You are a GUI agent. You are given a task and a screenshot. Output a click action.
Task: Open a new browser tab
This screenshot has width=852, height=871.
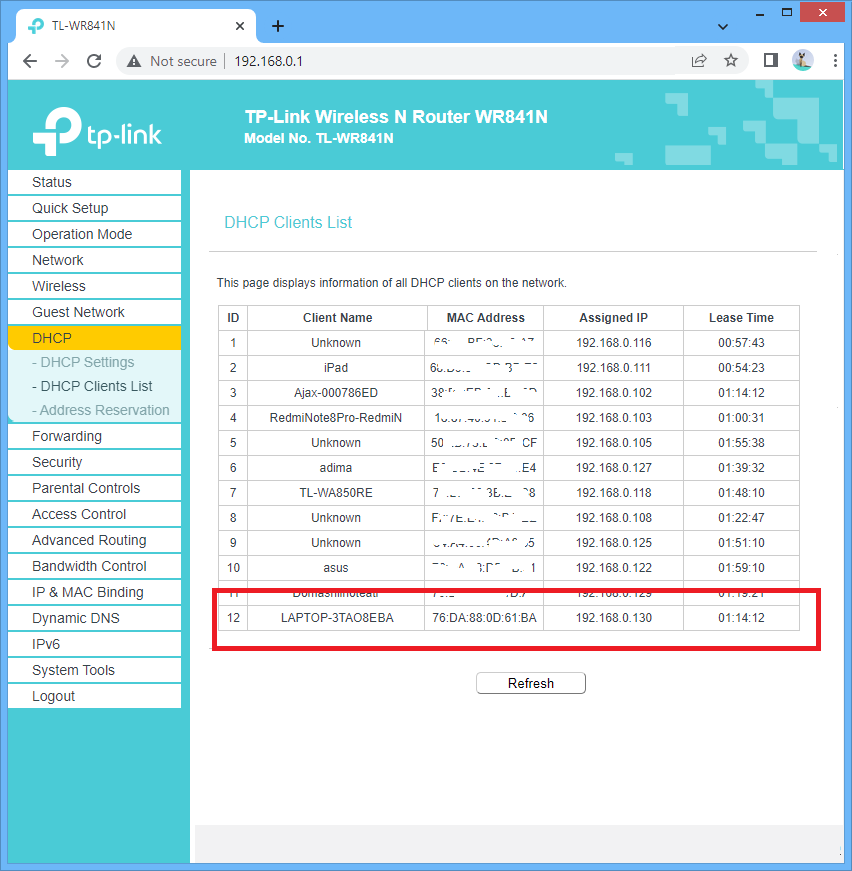point(278,26)
